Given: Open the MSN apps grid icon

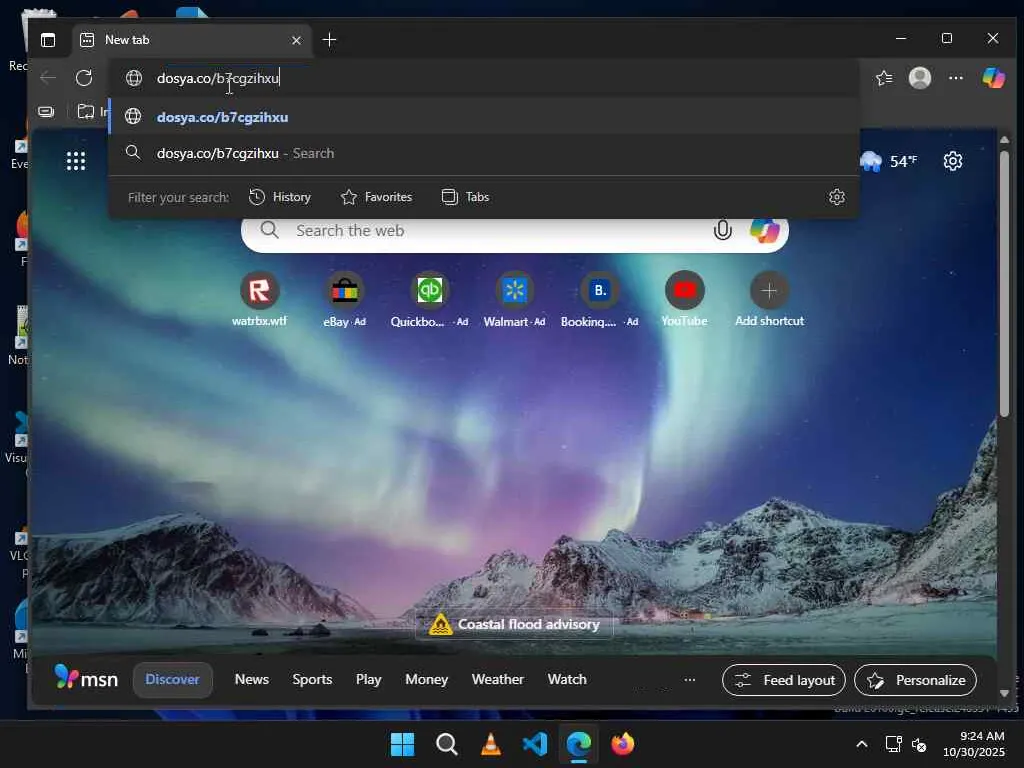Looking at the screenshot, I should click(x=76, y=161).
